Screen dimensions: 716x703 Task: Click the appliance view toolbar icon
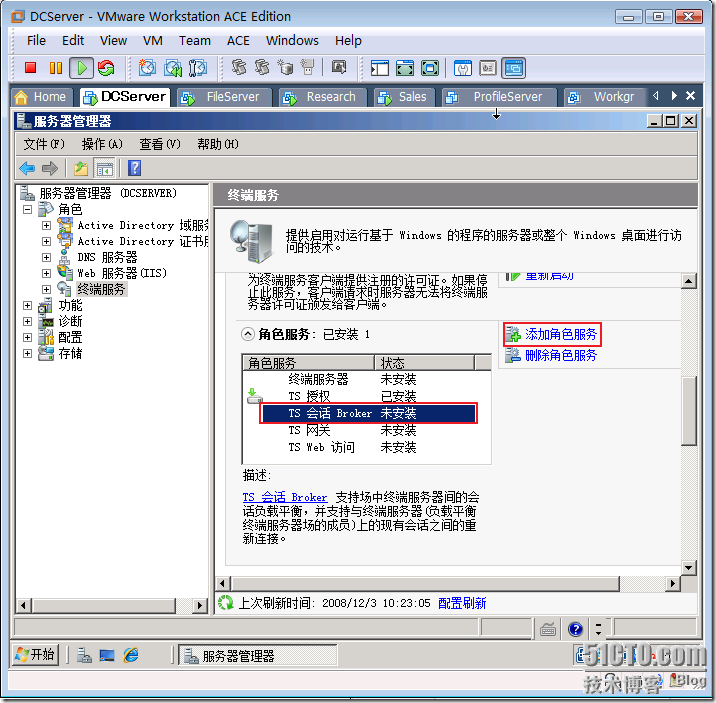(488, 68)
